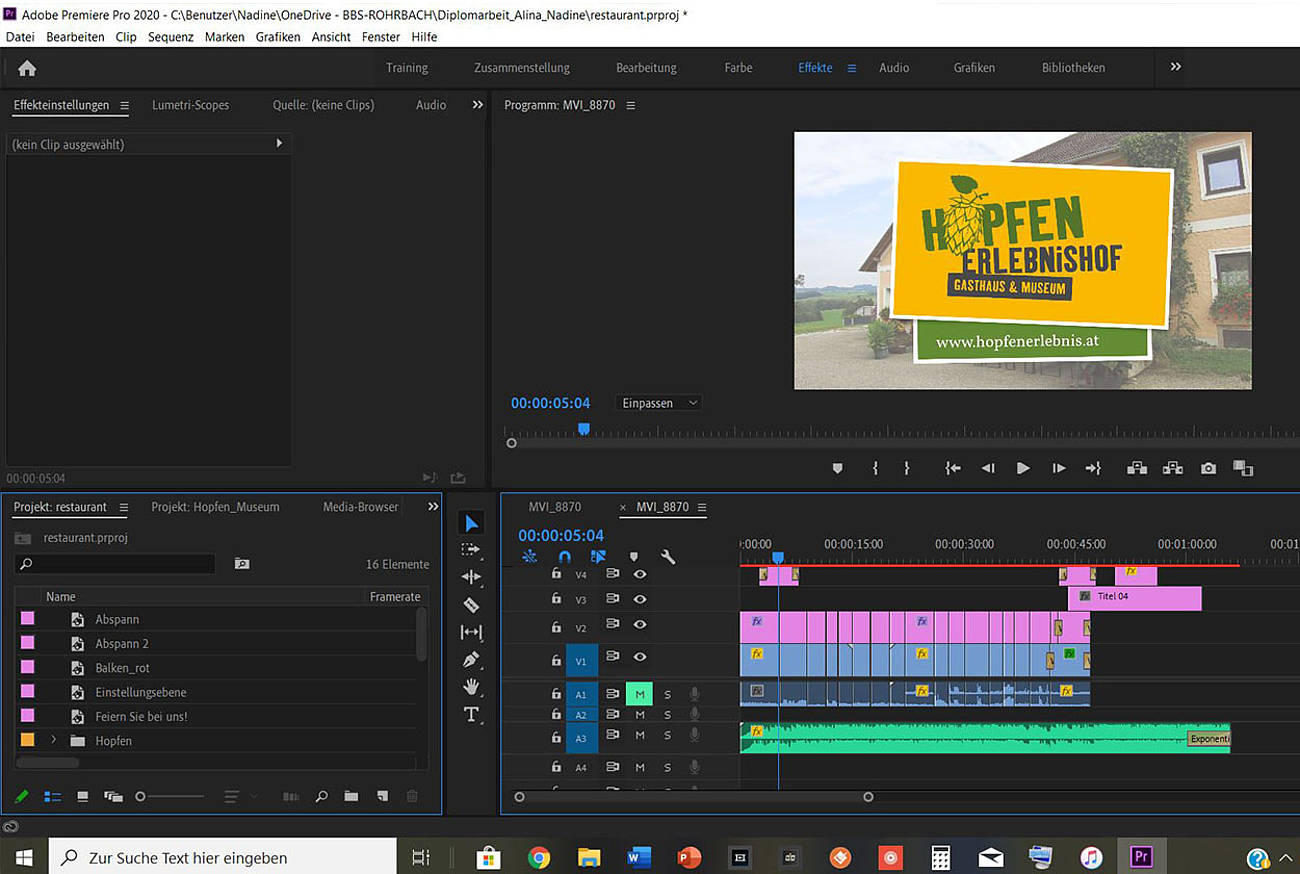Open the Projekt: Hopfen_Museum tab
The width and height of the screenshot is (1300, 874).
[215, 507]
